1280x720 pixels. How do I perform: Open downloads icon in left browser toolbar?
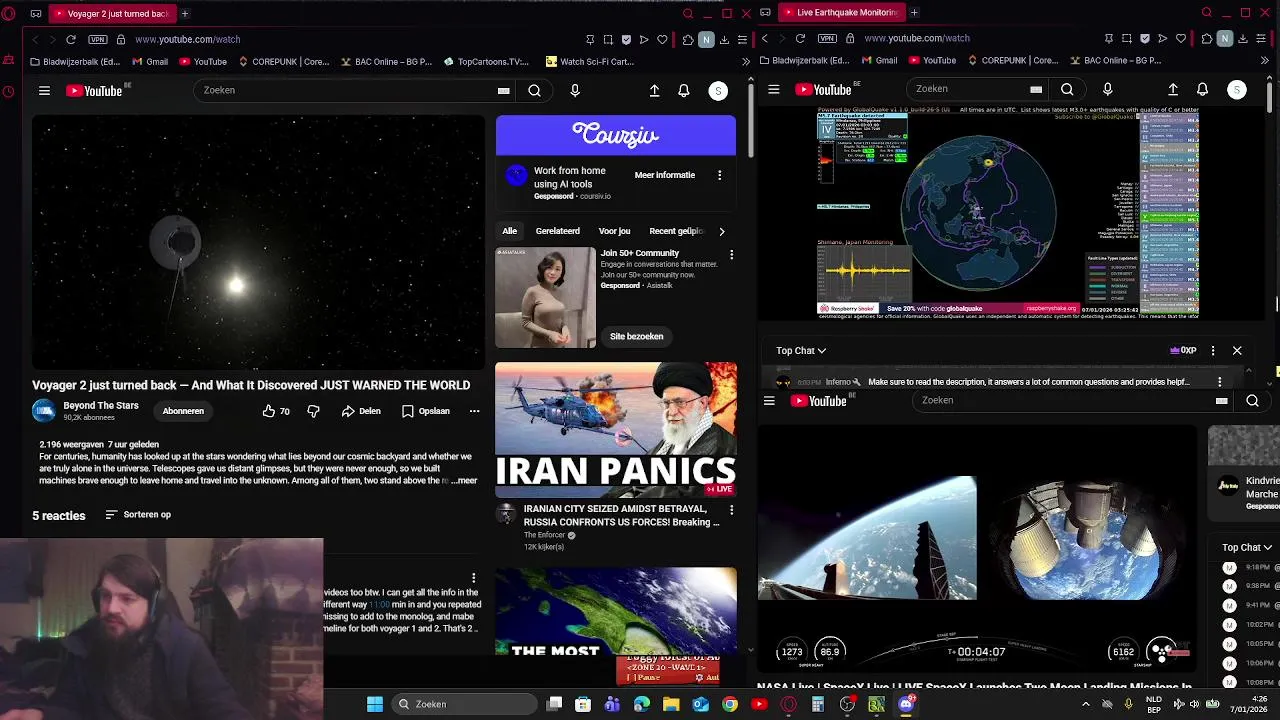(724, 39)
